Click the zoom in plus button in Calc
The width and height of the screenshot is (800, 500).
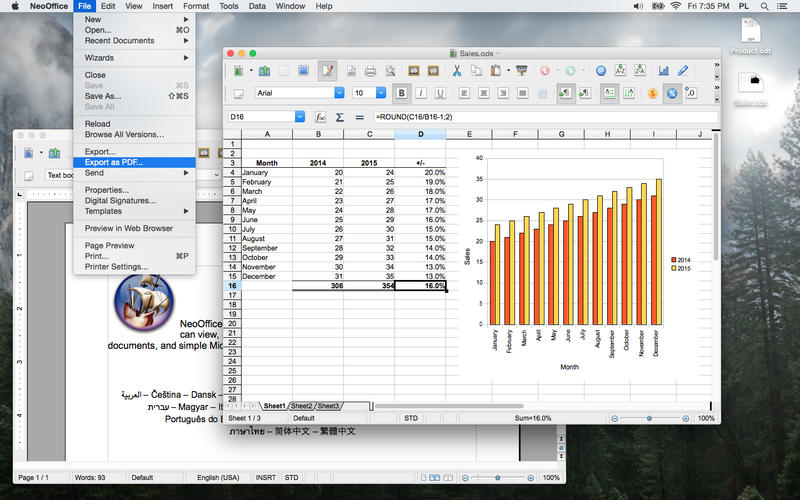point(686,418)
